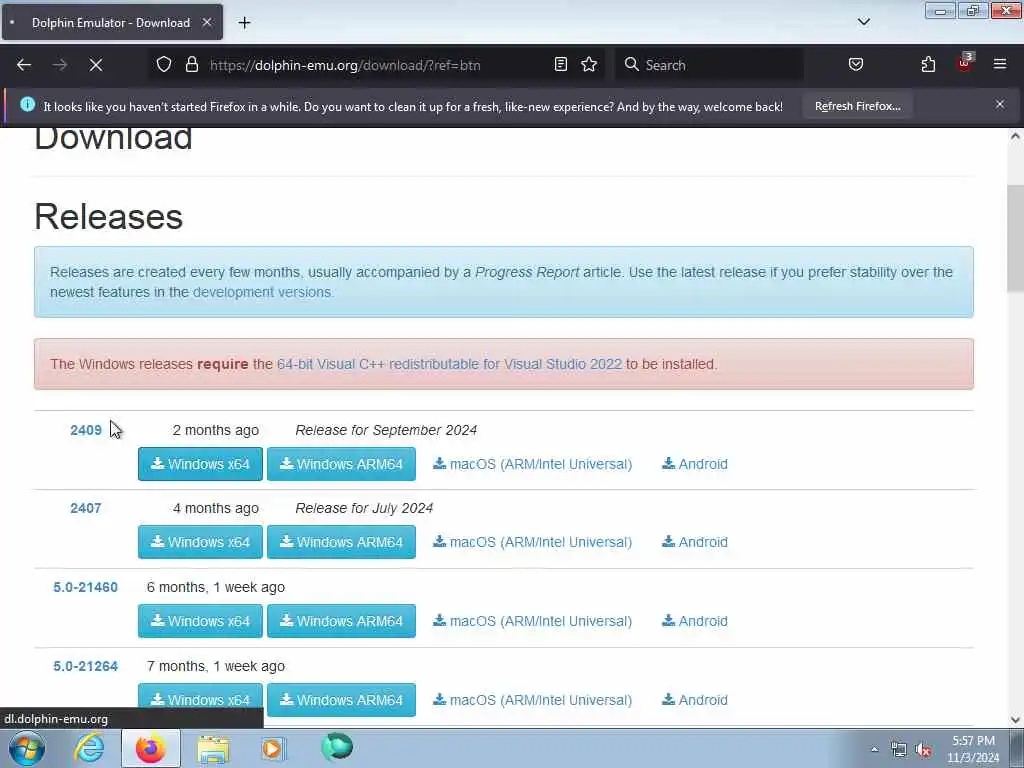This screenshot has height=768, width=1024.
Task: Click the Refresh Firefox... button
Action: tap(857, 106)
